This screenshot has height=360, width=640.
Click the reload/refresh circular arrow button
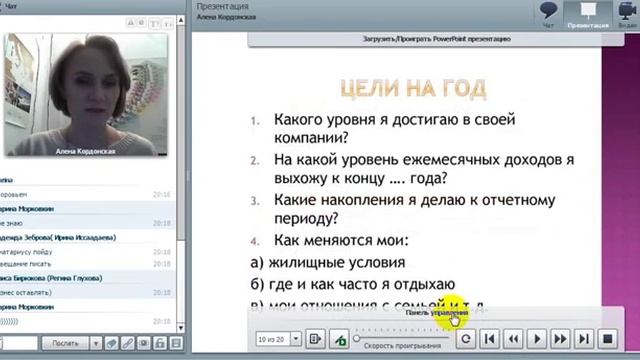(x=466, y=339)
